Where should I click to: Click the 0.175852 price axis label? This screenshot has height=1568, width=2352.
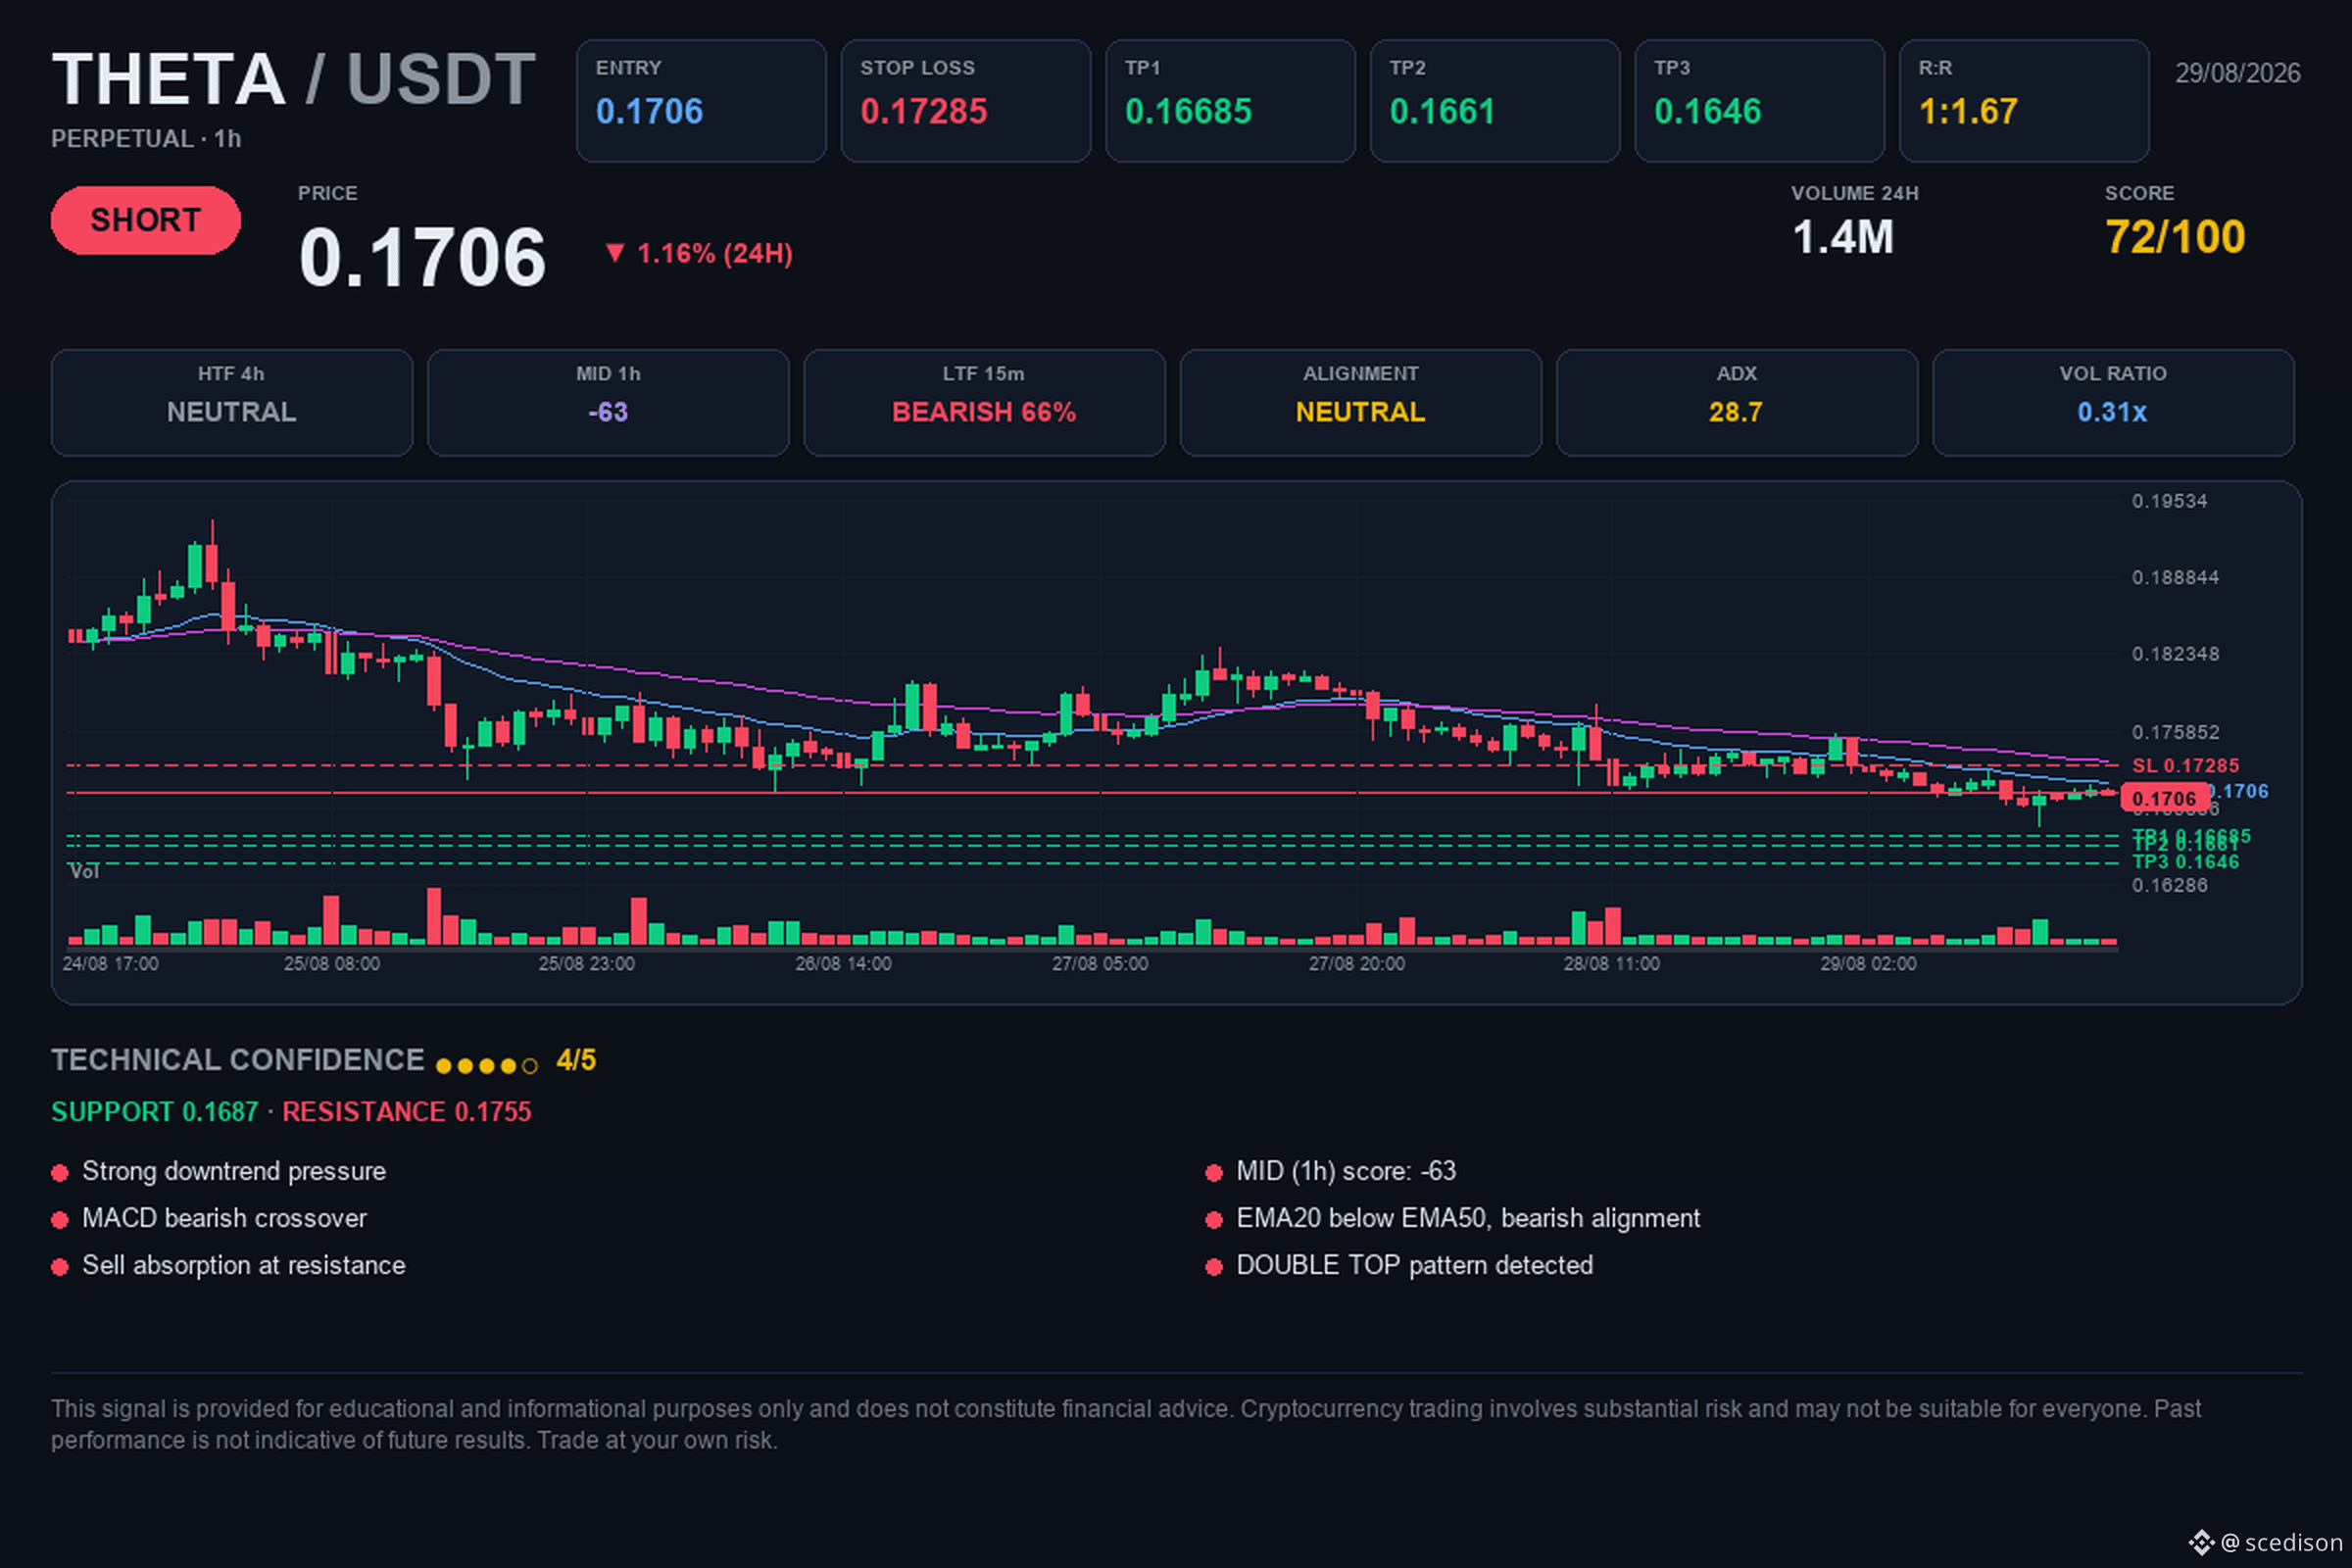coord(2175,732)
